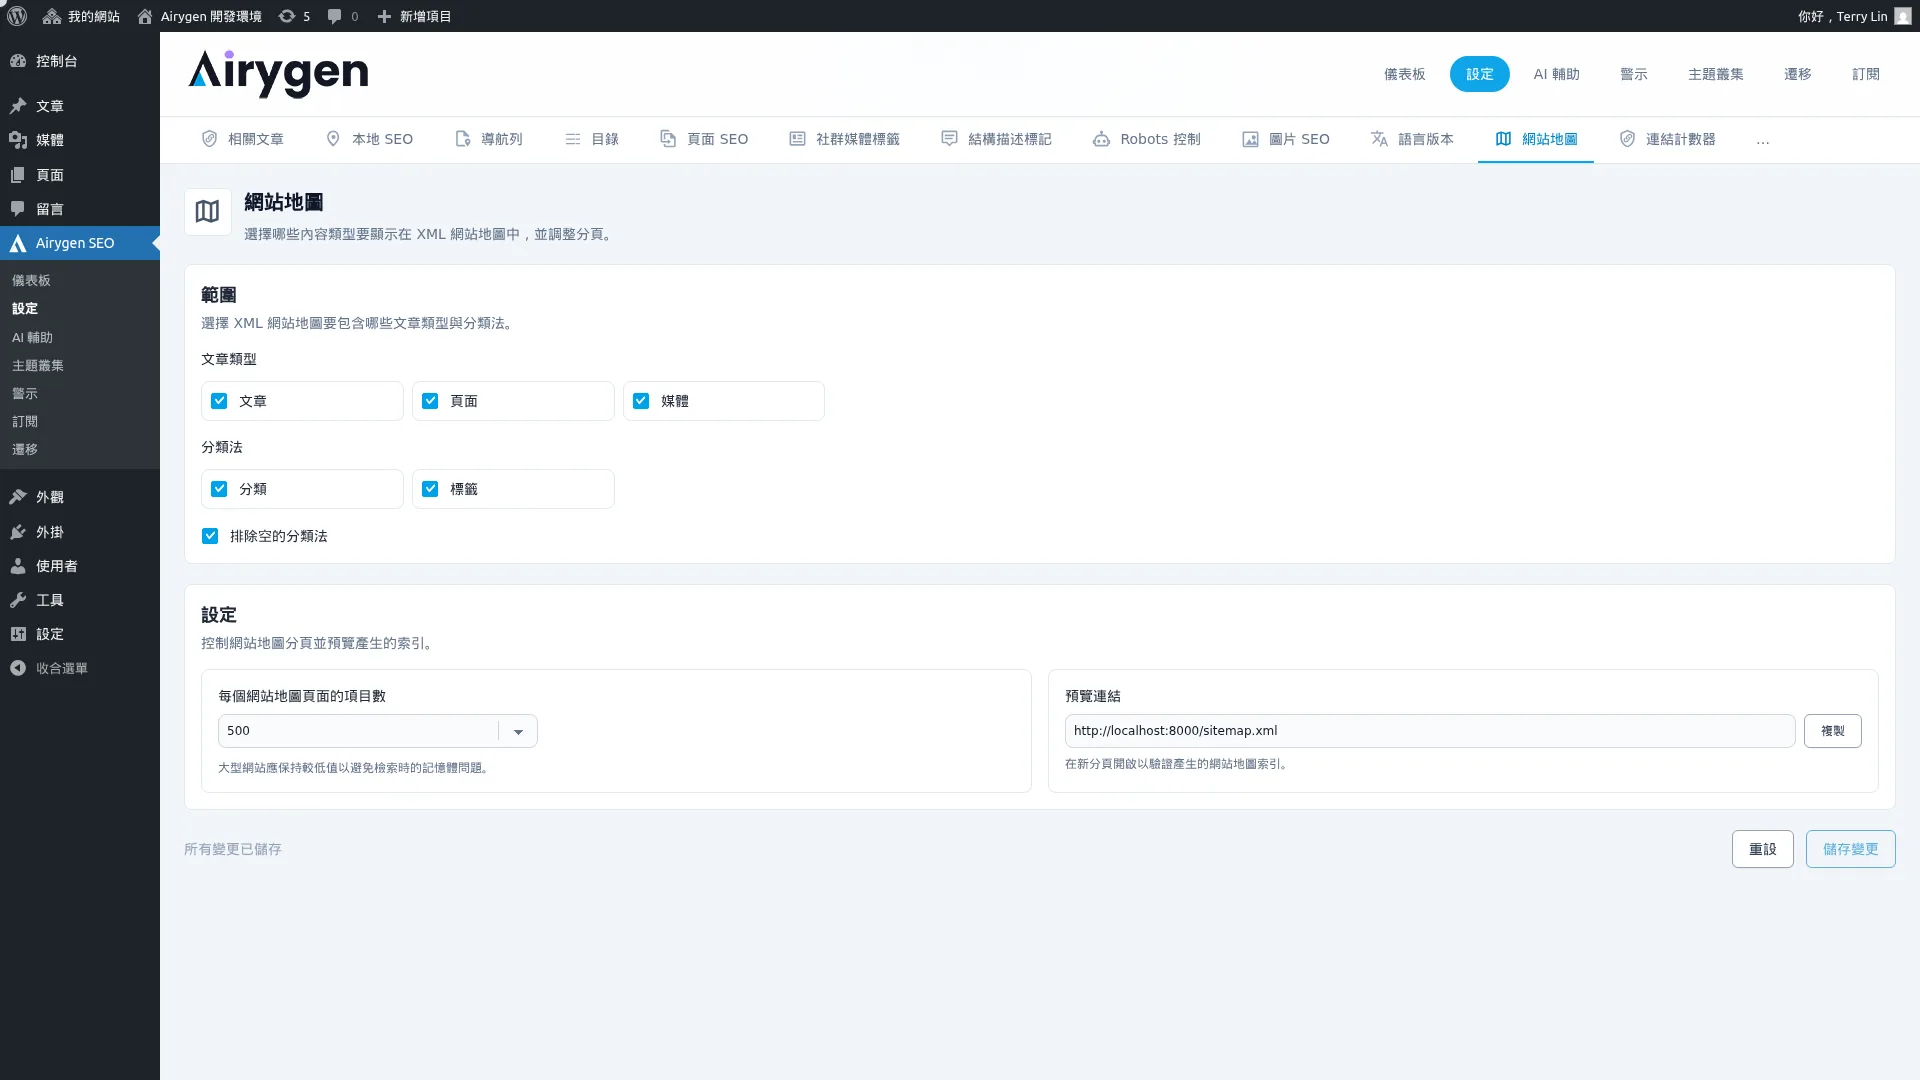The image size is (1920, 1080).
Task: Click the WordPress logo icon
Action: pos(17,16)
